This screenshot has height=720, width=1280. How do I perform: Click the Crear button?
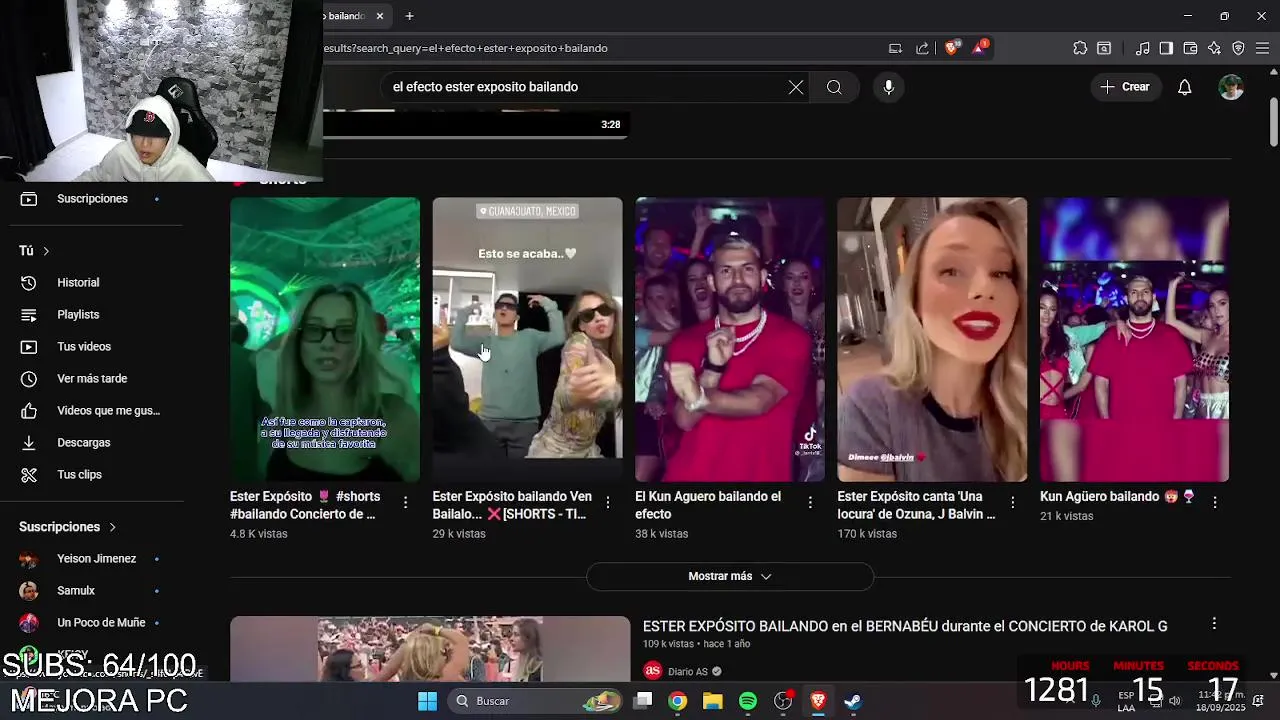point(1126,87)
